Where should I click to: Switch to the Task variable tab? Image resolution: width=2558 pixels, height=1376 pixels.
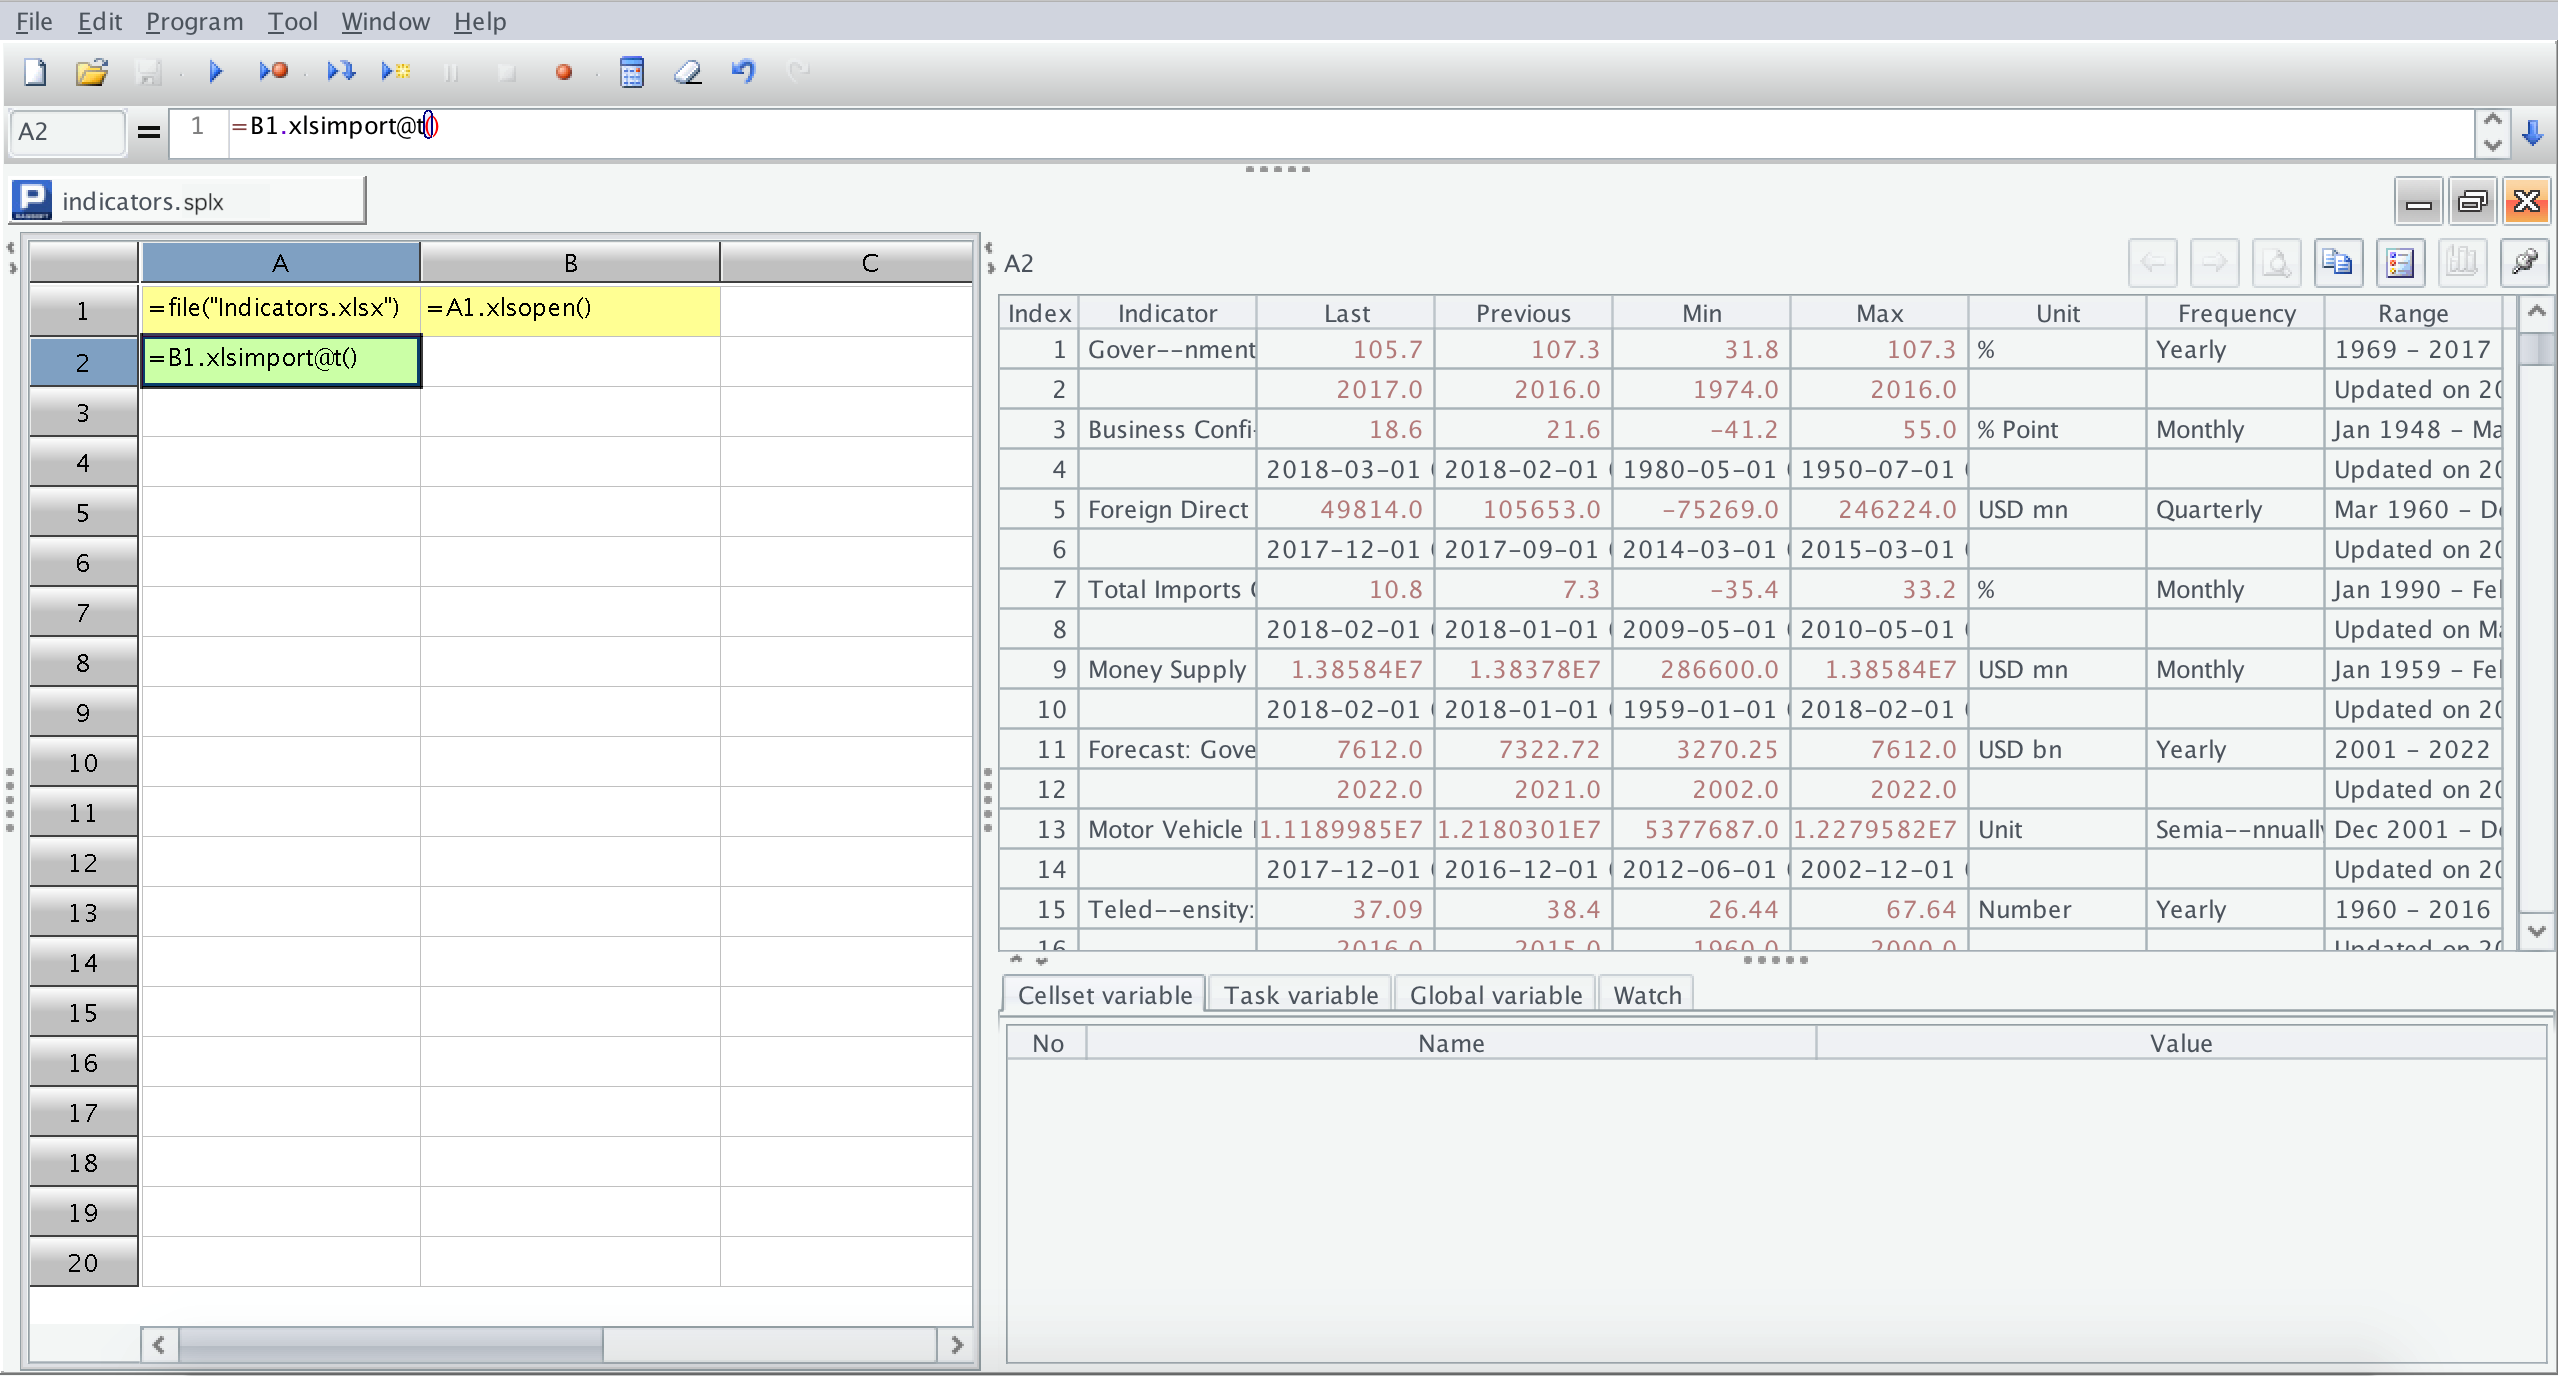coord(1300,995)
